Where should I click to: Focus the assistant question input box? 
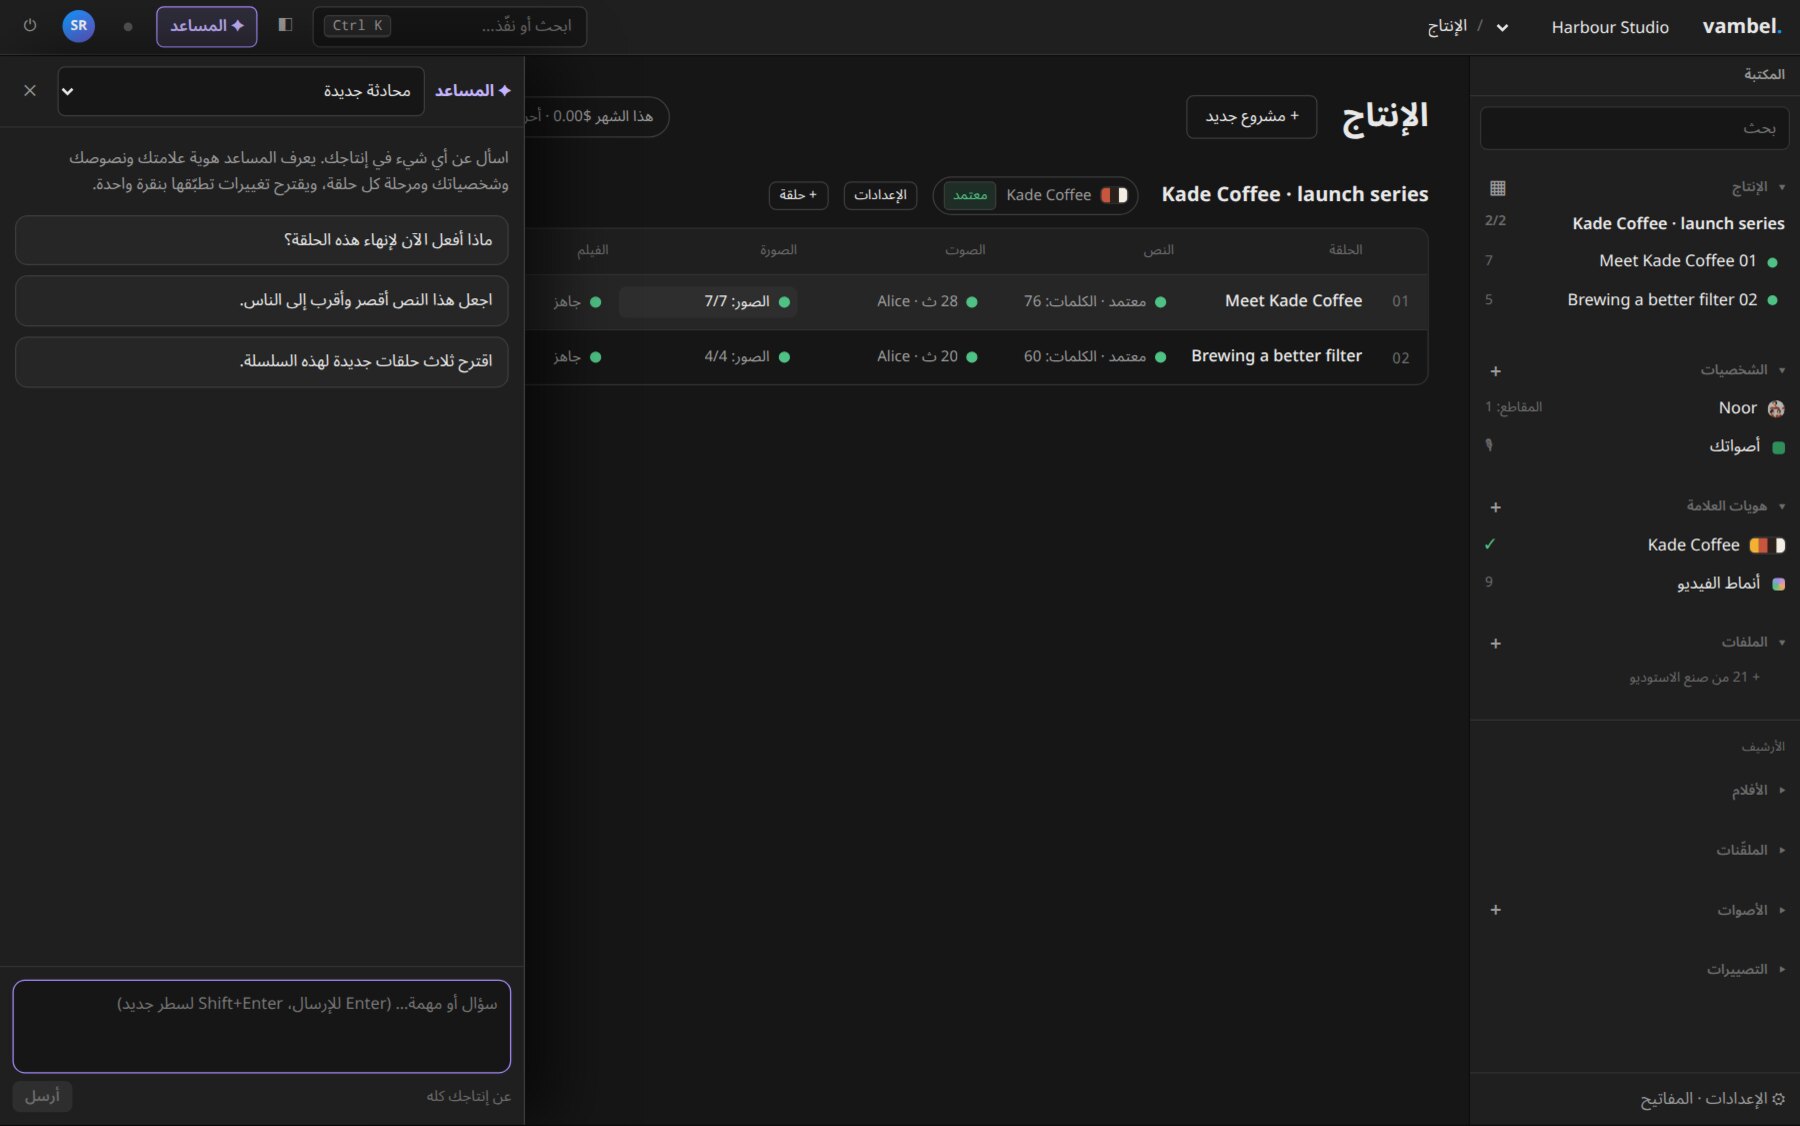point(262,1026)
